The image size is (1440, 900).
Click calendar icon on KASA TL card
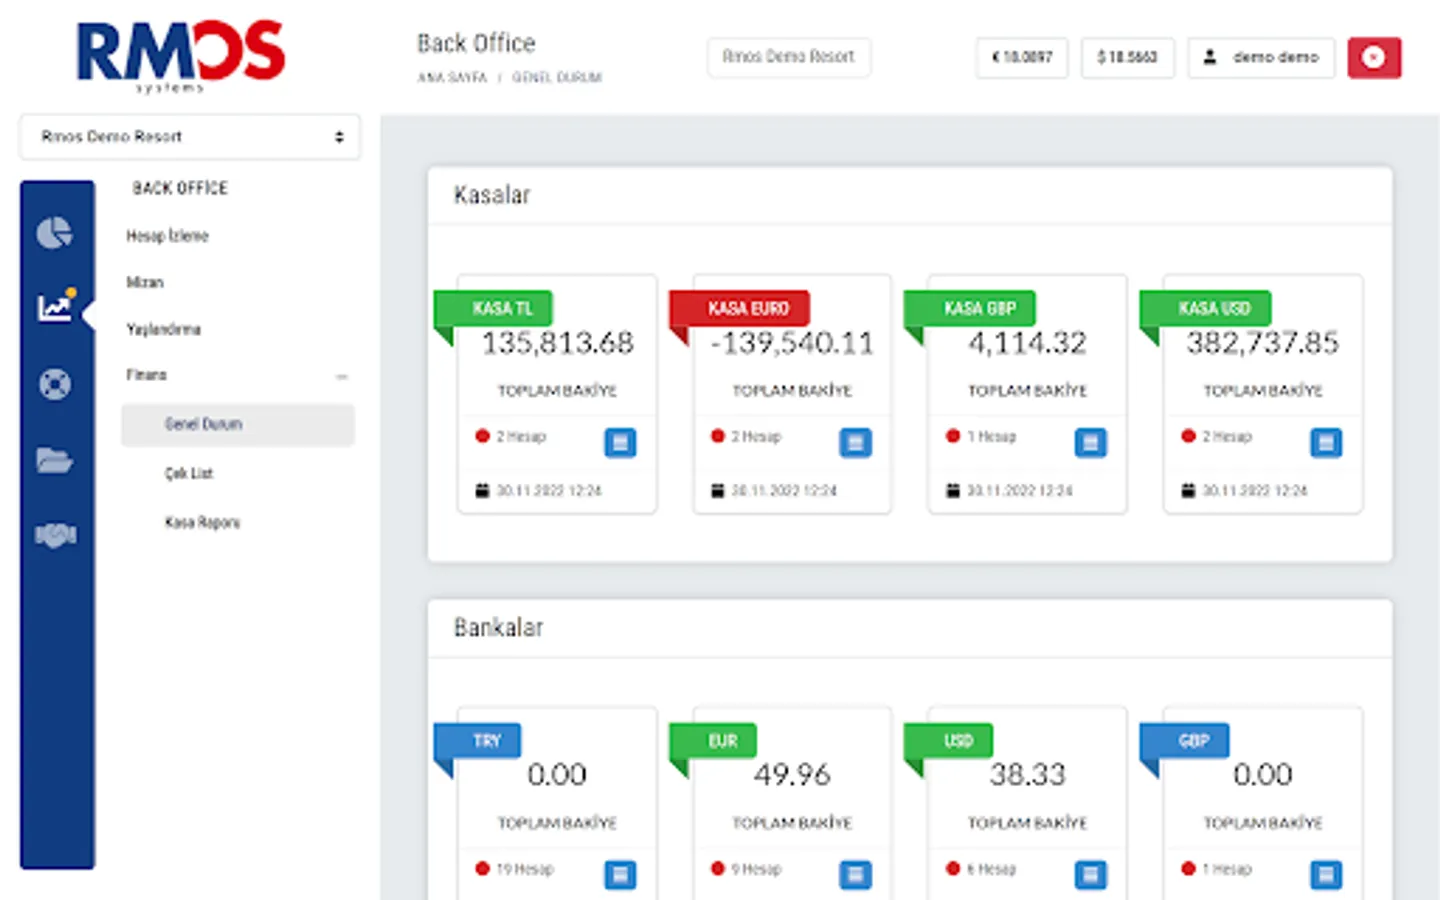tap(482, 491)
